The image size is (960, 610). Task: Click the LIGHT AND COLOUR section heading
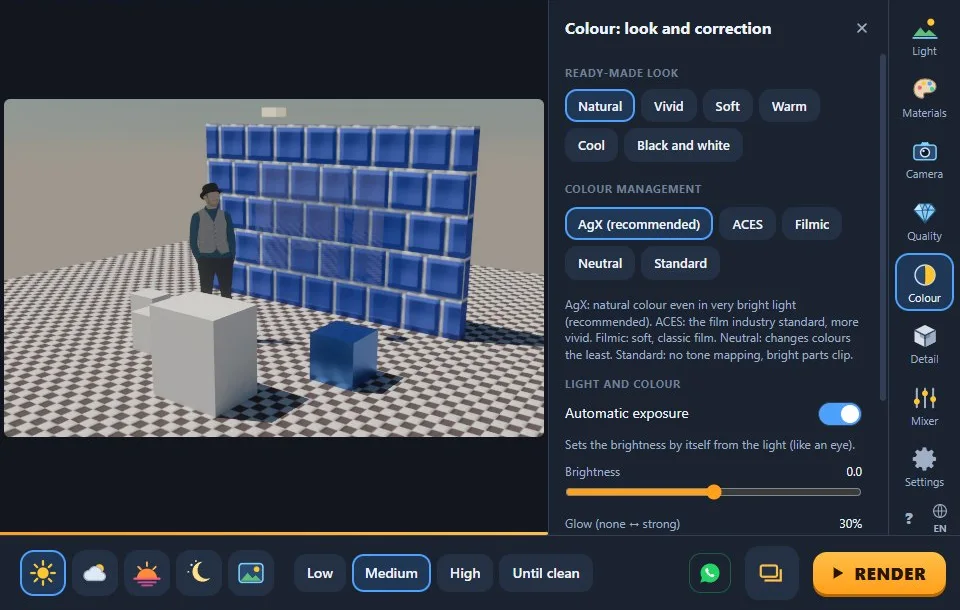(x=622, y=384)
